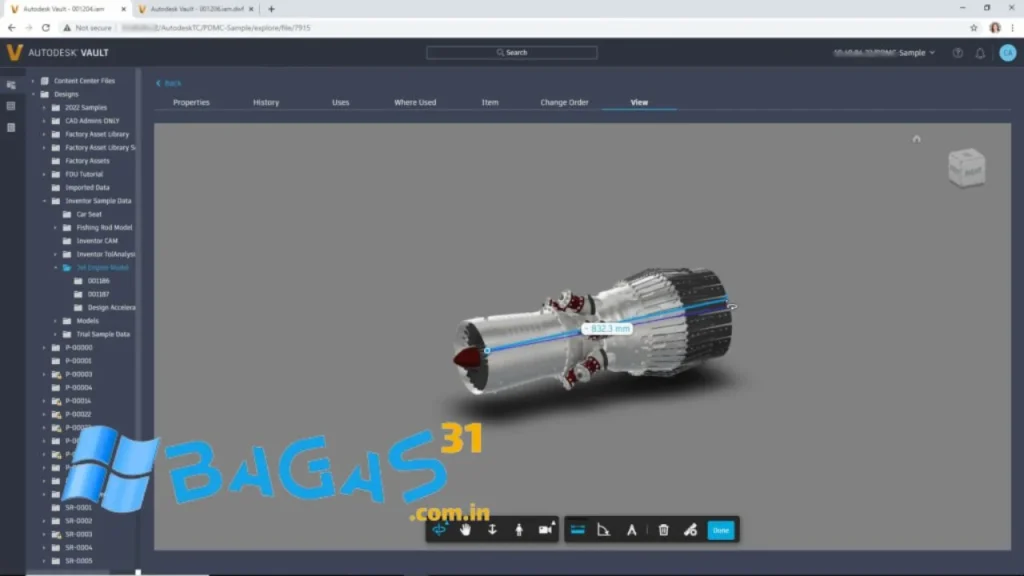The width and height of the screenshot is (1024, 576).
Task: Go Back to the file list
Action: (x=168, y=83)
